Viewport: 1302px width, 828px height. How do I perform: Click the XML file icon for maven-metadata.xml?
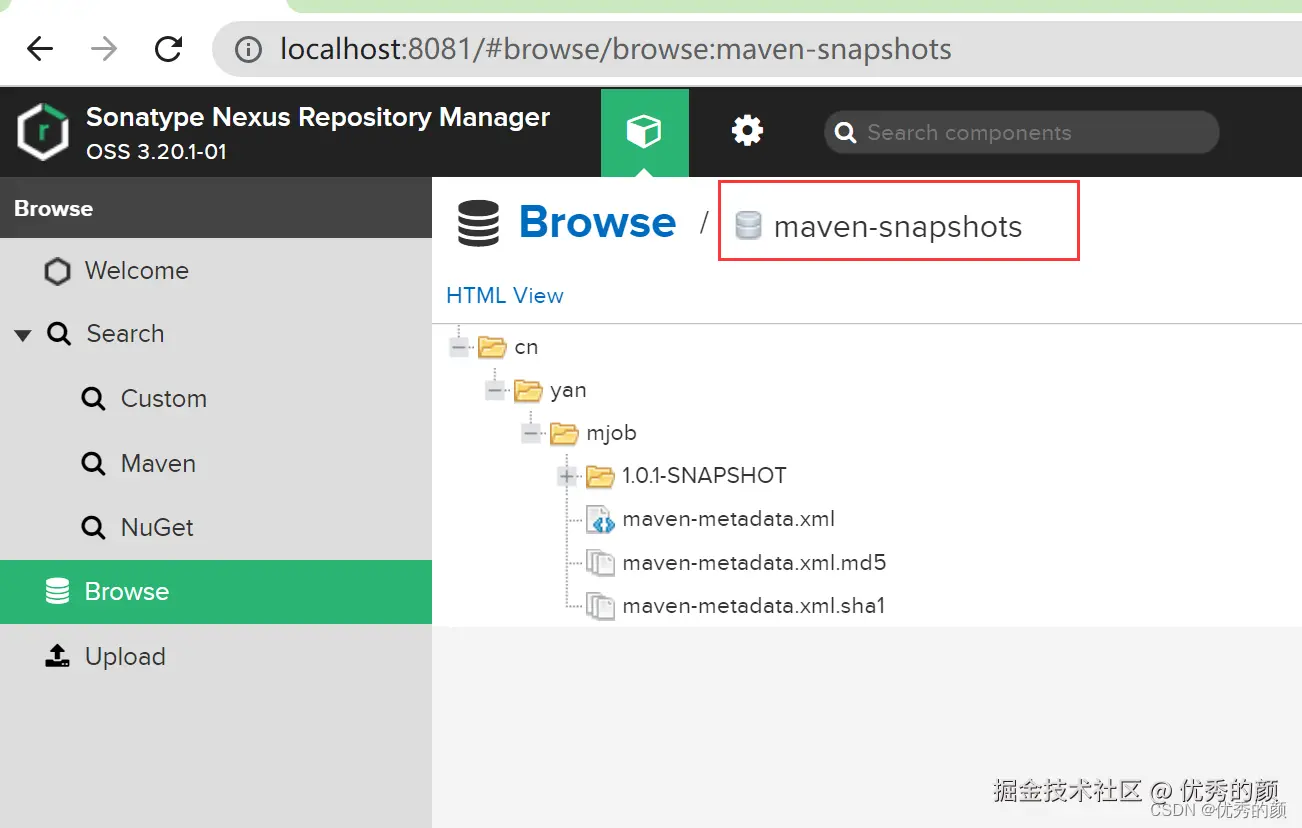point(600,519)
